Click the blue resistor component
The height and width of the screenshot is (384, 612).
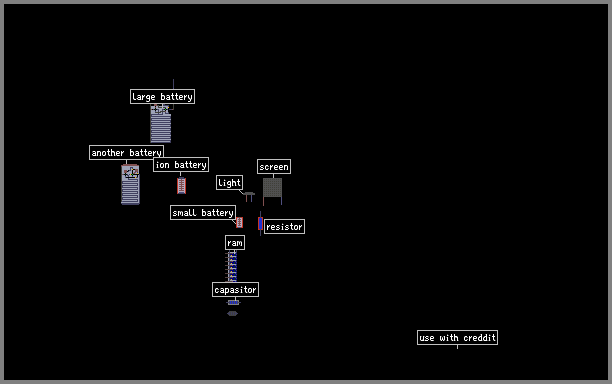pos(260,224)
